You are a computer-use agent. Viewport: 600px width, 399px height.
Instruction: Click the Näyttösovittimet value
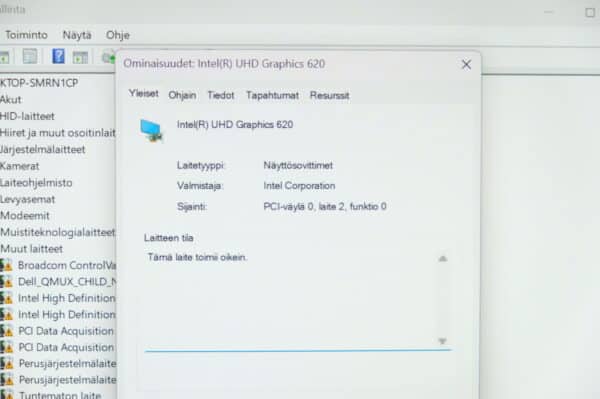pyautogui.click(x=298, y=165)
